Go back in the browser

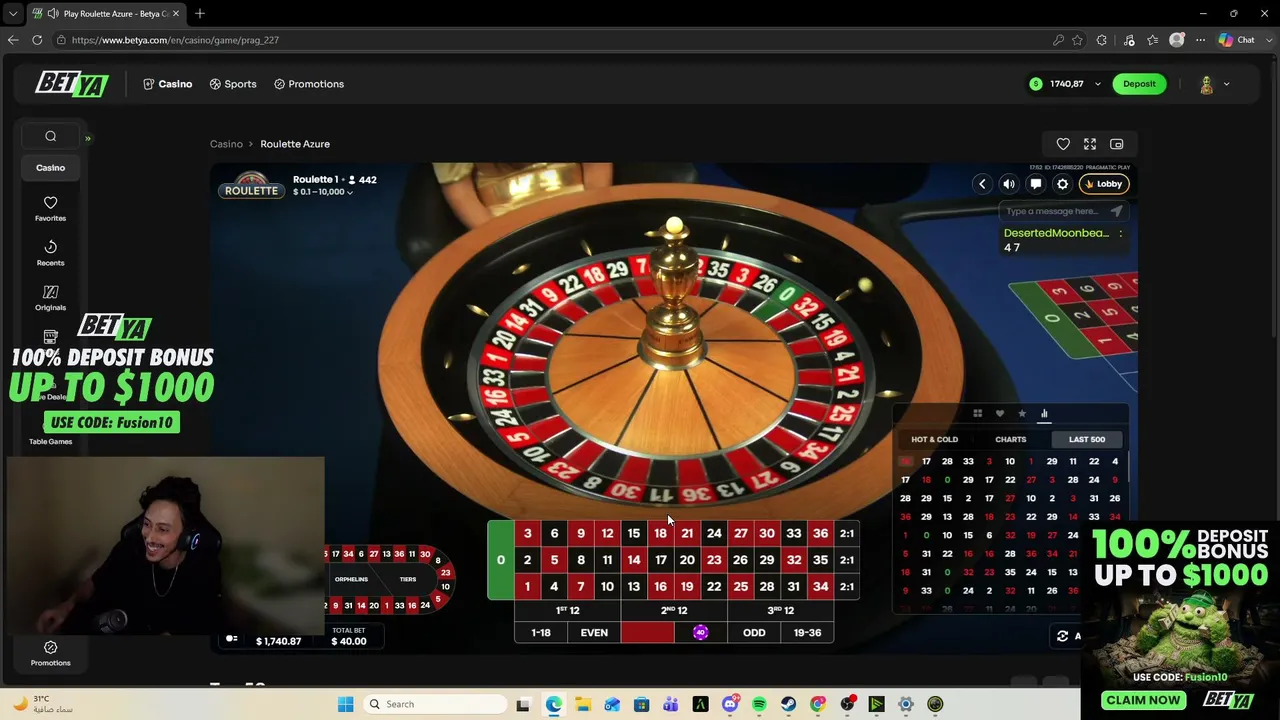tap(12, 40)
